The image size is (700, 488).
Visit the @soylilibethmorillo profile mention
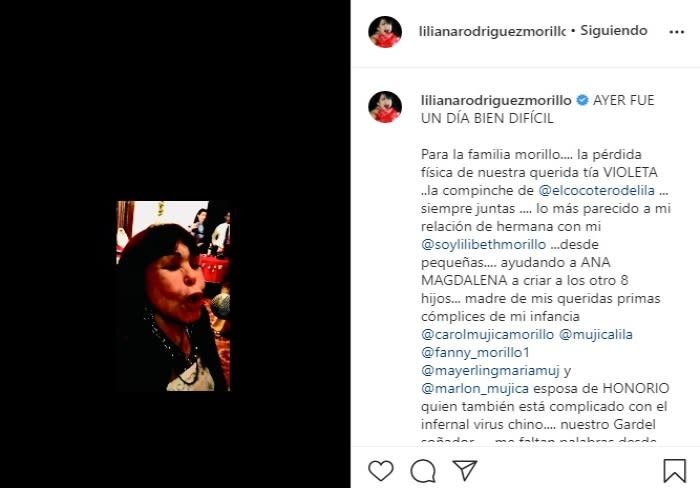pos(483,245)
